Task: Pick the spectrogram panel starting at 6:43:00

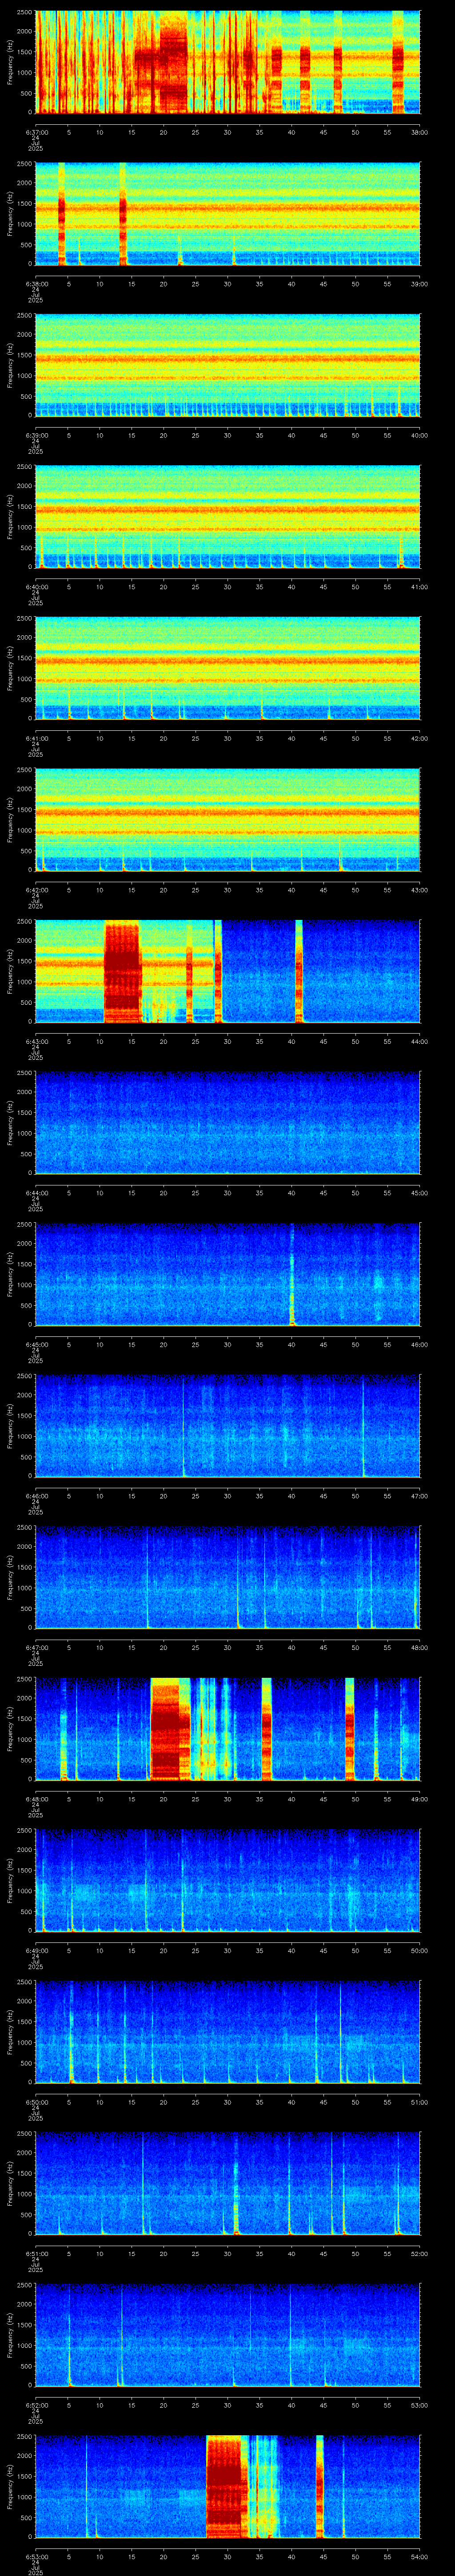Action: pyautogui.click(x=227, y=971)
